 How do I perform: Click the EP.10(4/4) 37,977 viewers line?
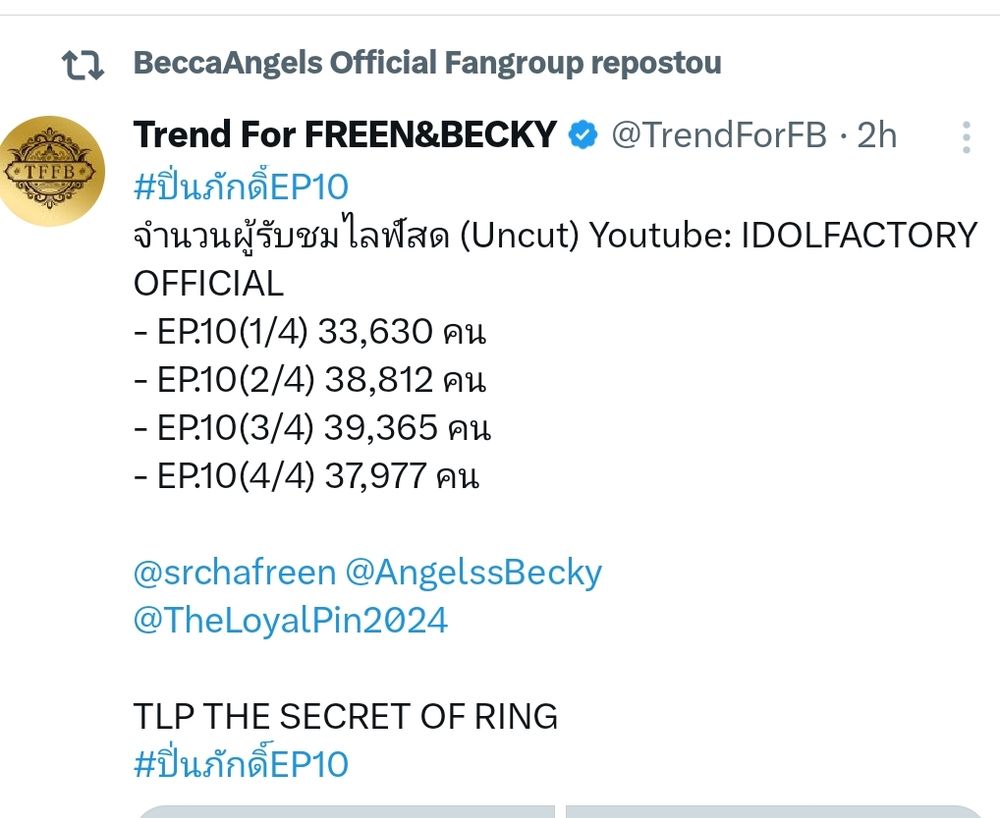306,476
